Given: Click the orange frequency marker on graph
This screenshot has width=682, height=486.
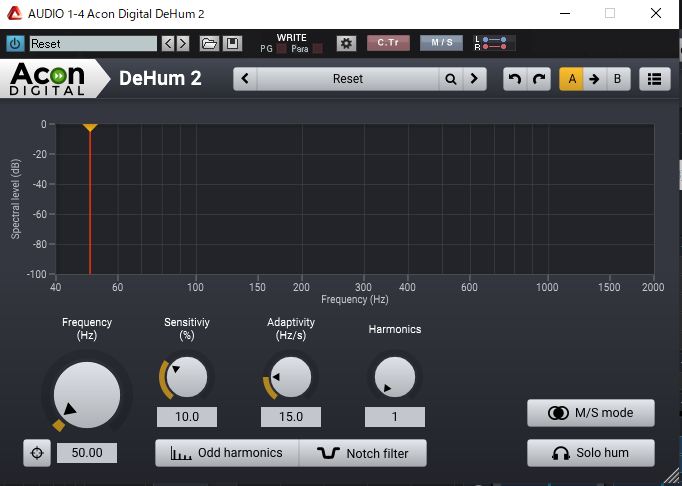Looking at the screenshot, I should [x=90, y=127].
